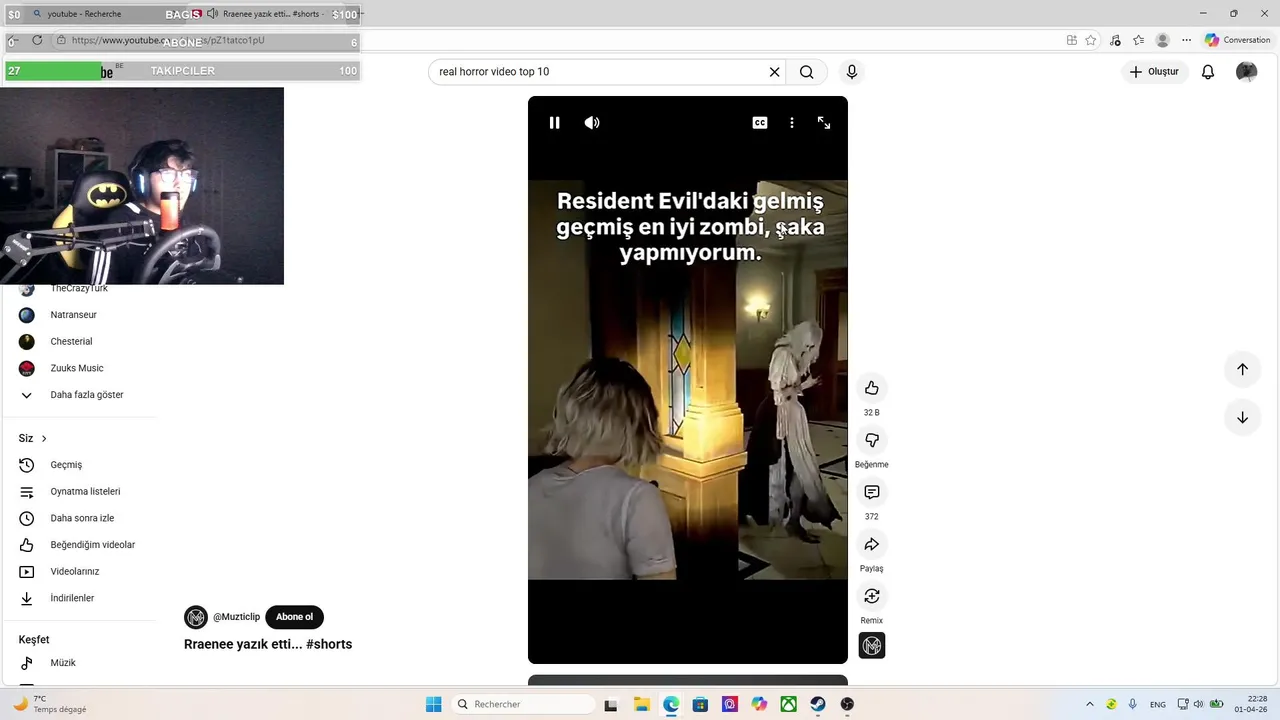Open the 372 comments panel

click(872, 492)
